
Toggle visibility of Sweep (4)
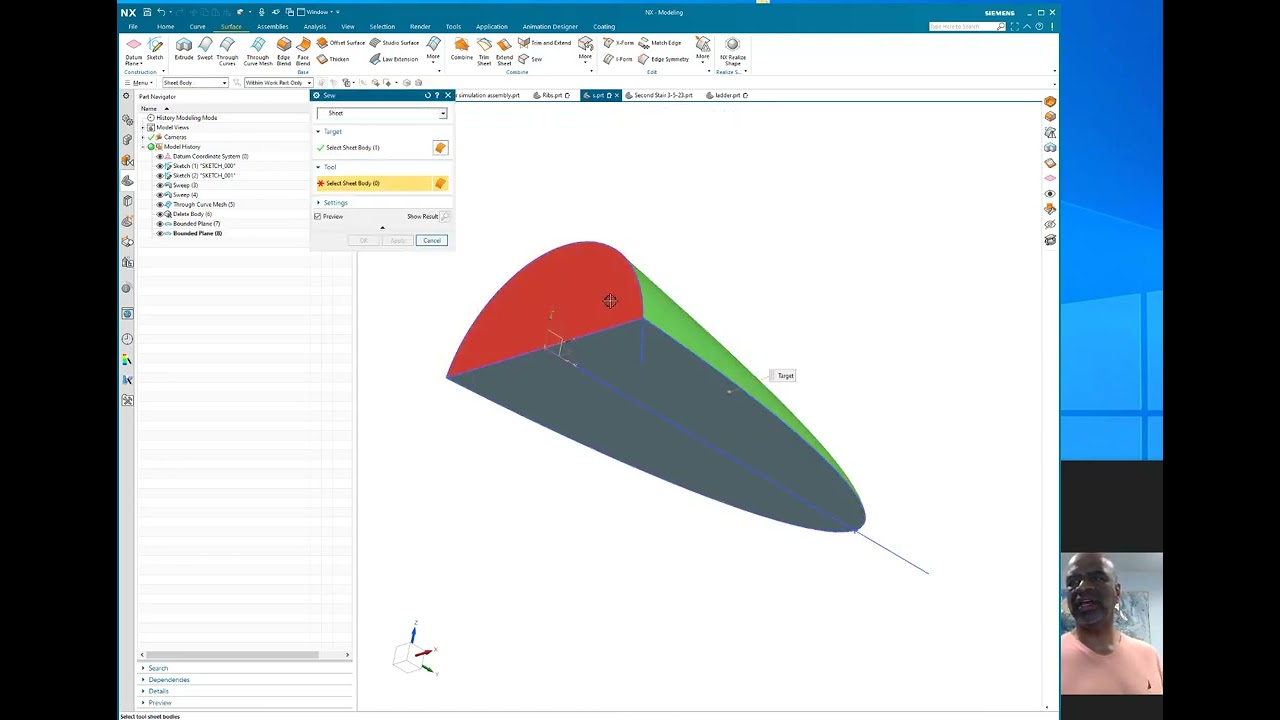click(160, 195)
